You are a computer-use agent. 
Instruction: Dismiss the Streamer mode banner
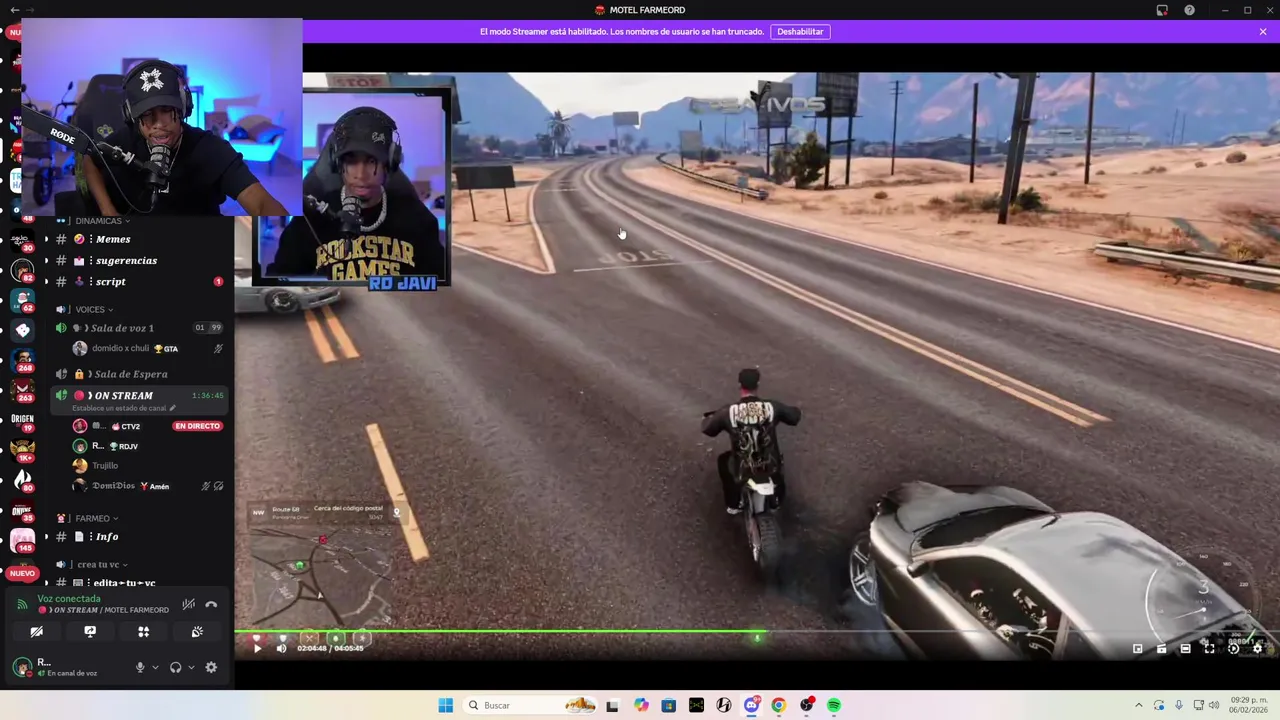[1263, 32]
